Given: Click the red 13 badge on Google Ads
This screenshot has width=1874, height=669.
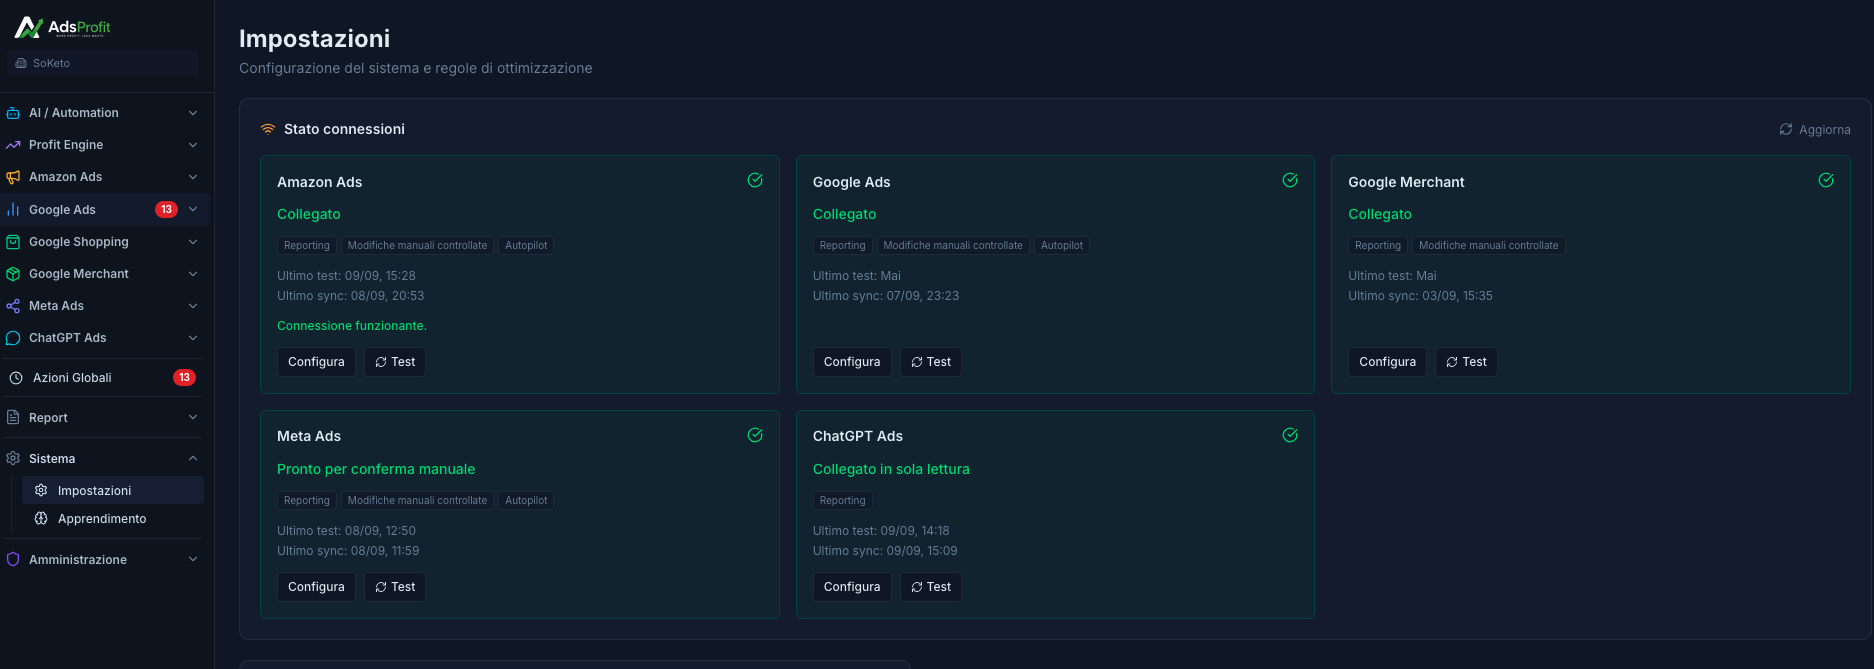Looking at the screenshot, I should click(x=166, y=210).
